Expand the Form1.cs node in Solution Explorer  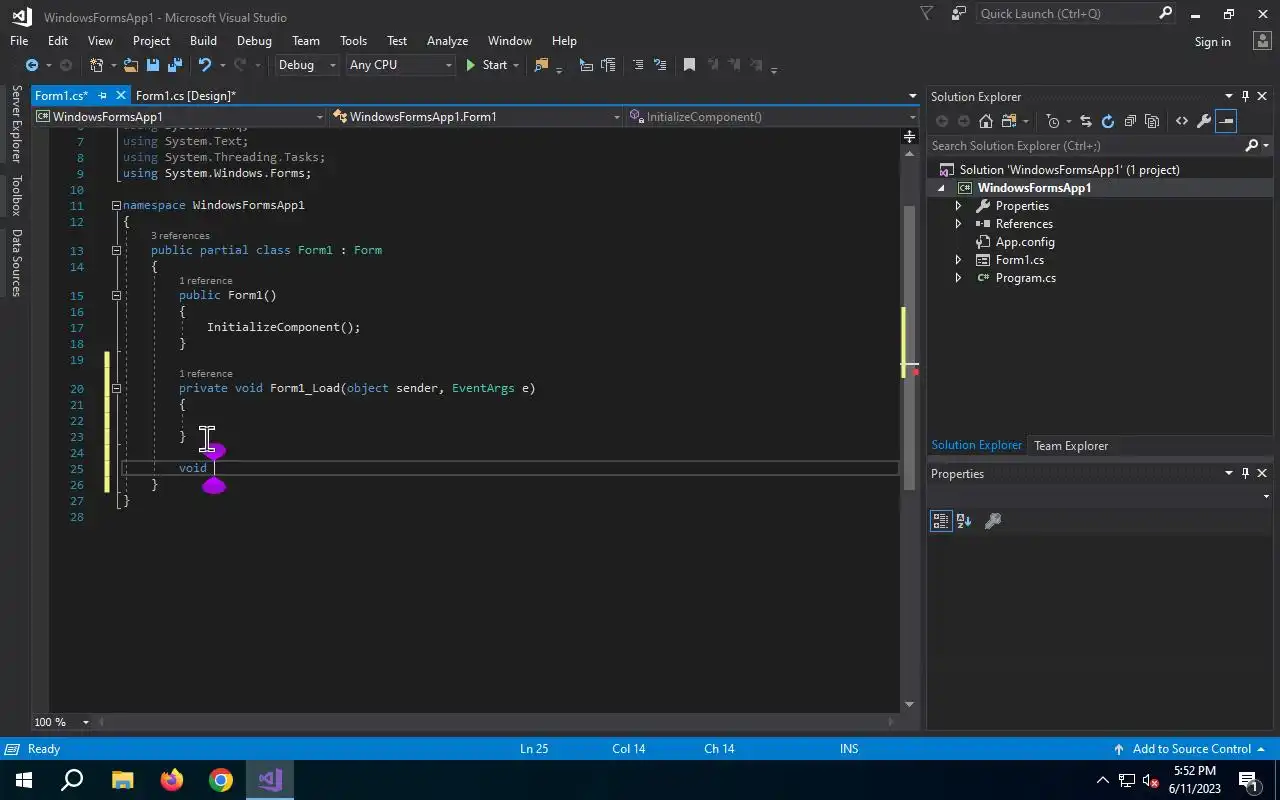click(958, 260)
